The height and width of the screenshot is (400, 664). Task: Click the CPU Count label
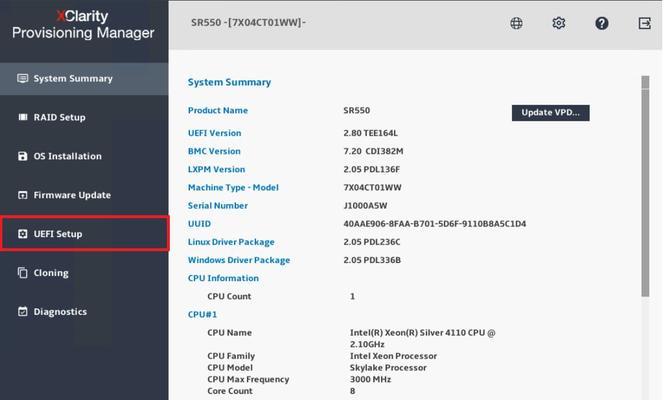pyautogui.click(x=229, y=296)
